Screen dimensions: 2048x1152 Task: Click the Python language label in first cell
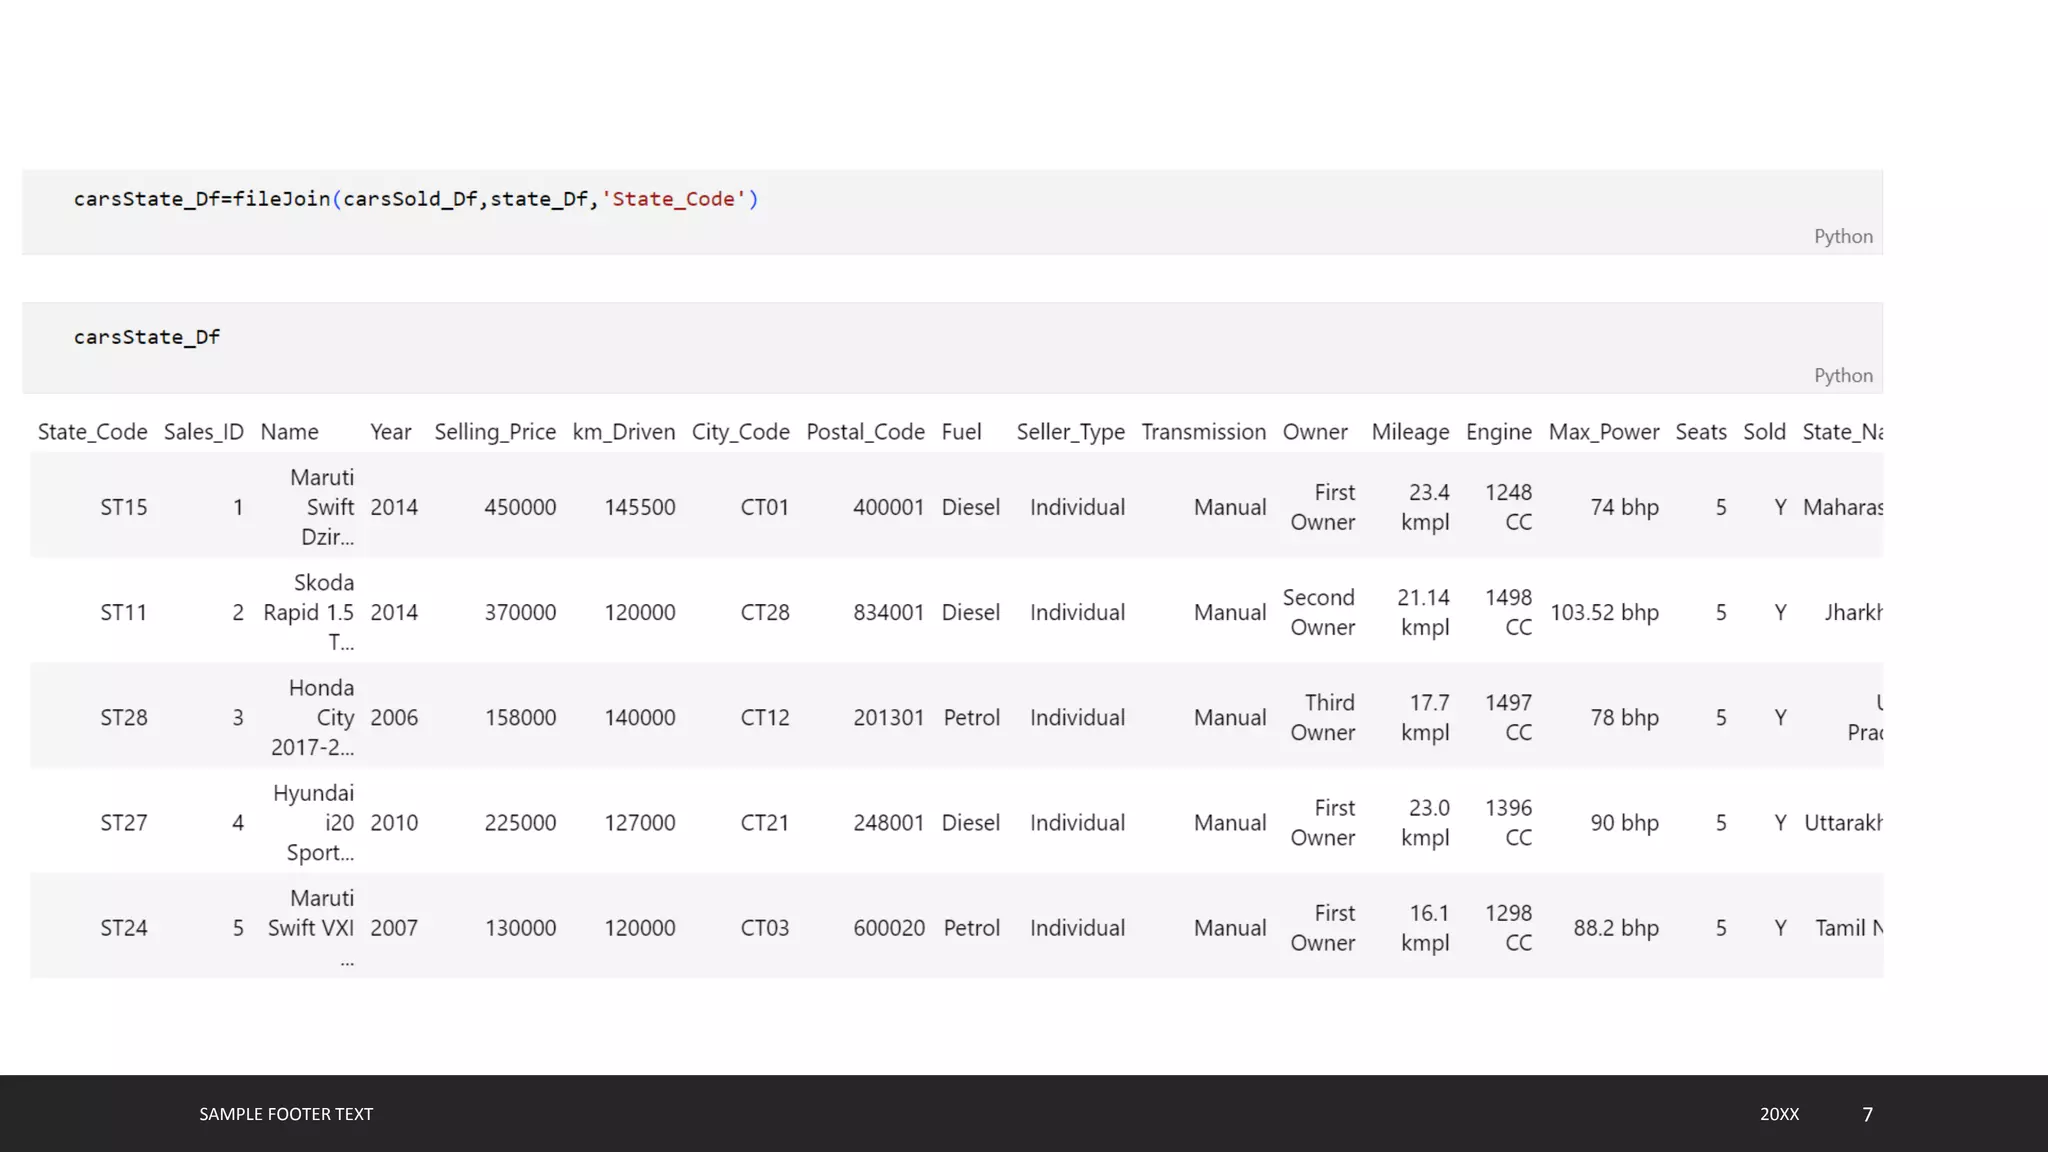tap(1843, 237)
